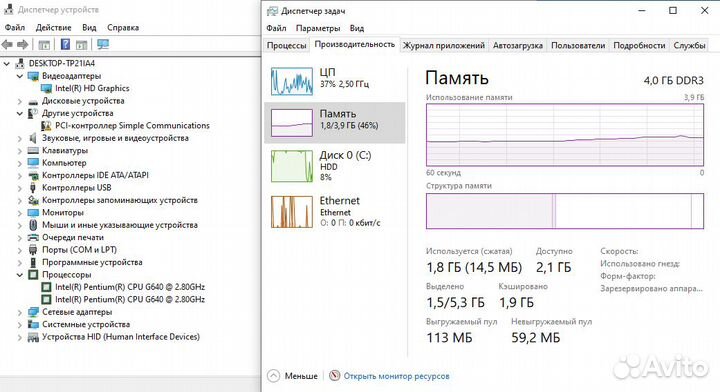
Task: Toggle the console tree toolbar icon
Action: (44, 45)
